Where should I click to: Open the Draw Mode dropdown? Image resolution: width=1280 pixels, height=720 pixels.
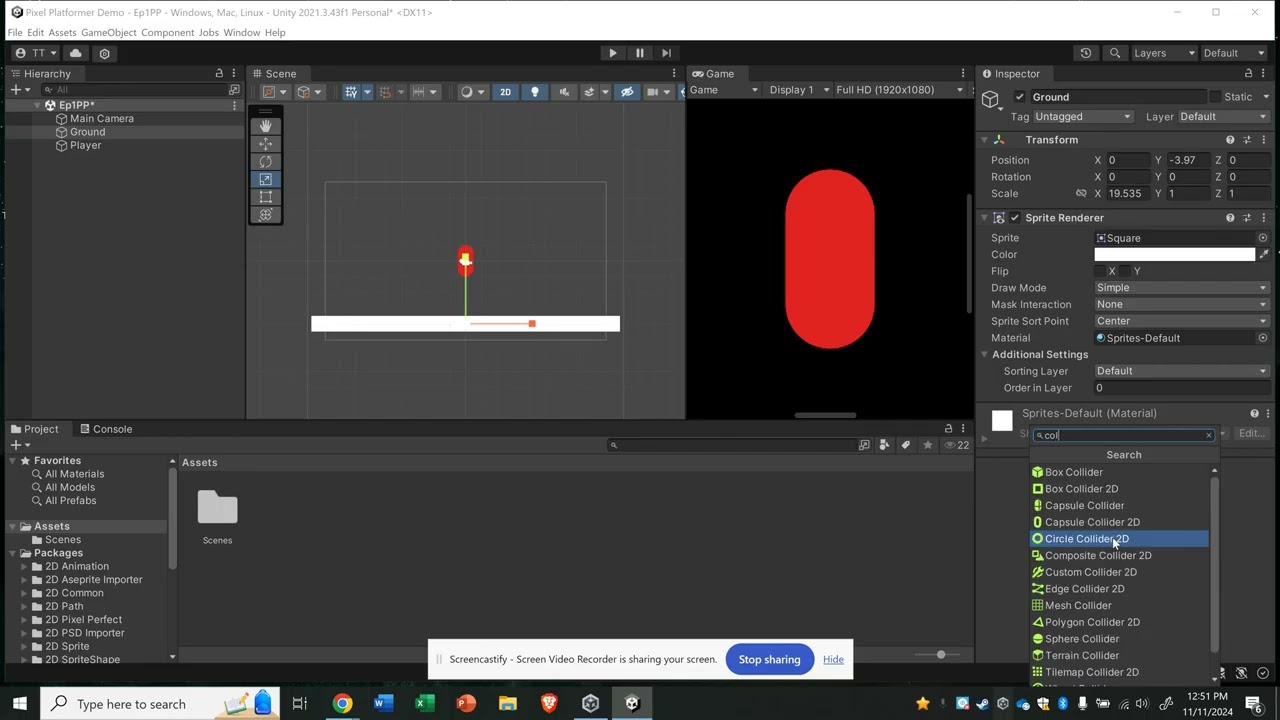1181,288
